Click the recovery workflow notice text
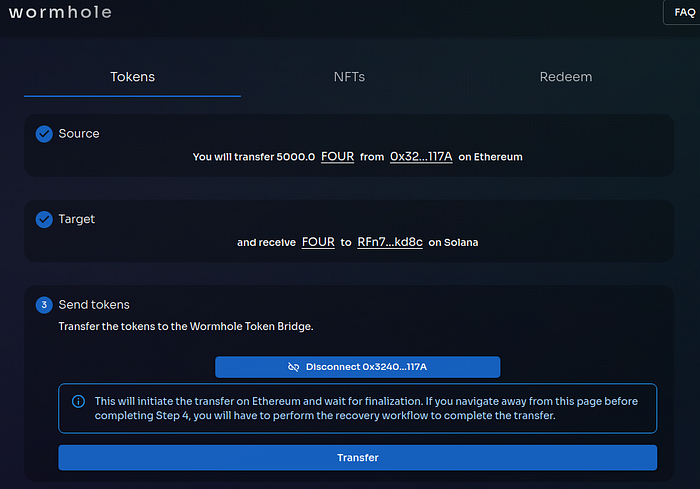Screen dimensions: 700x489 click(x=366, y=408)
